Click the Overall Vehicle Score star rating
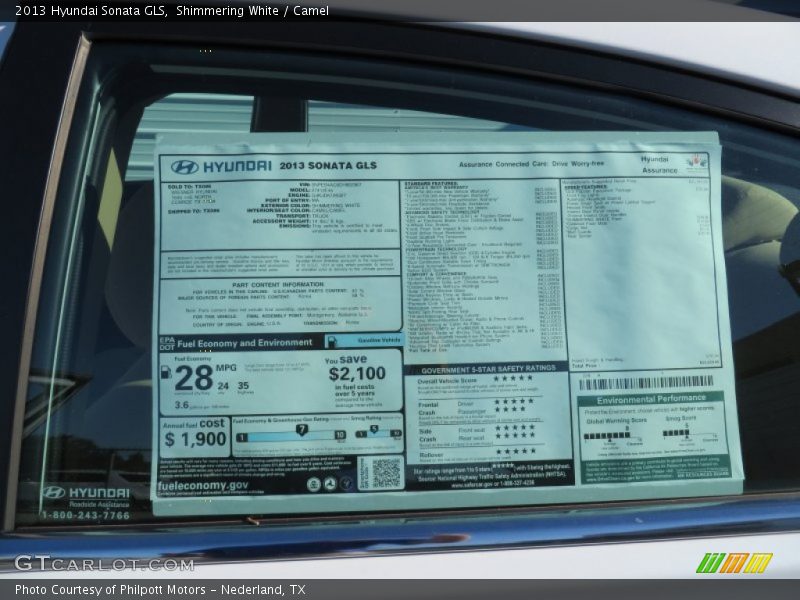The image size is (800, 600). point(513,379)
